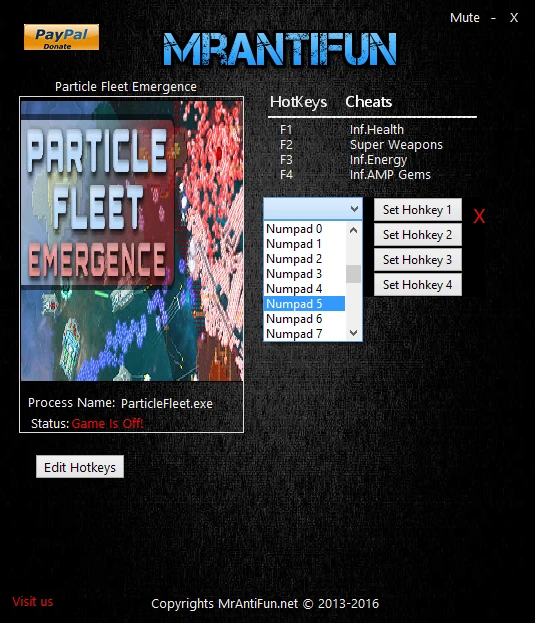Click the dropdown list scrollbar thumb

click(353, 274)
